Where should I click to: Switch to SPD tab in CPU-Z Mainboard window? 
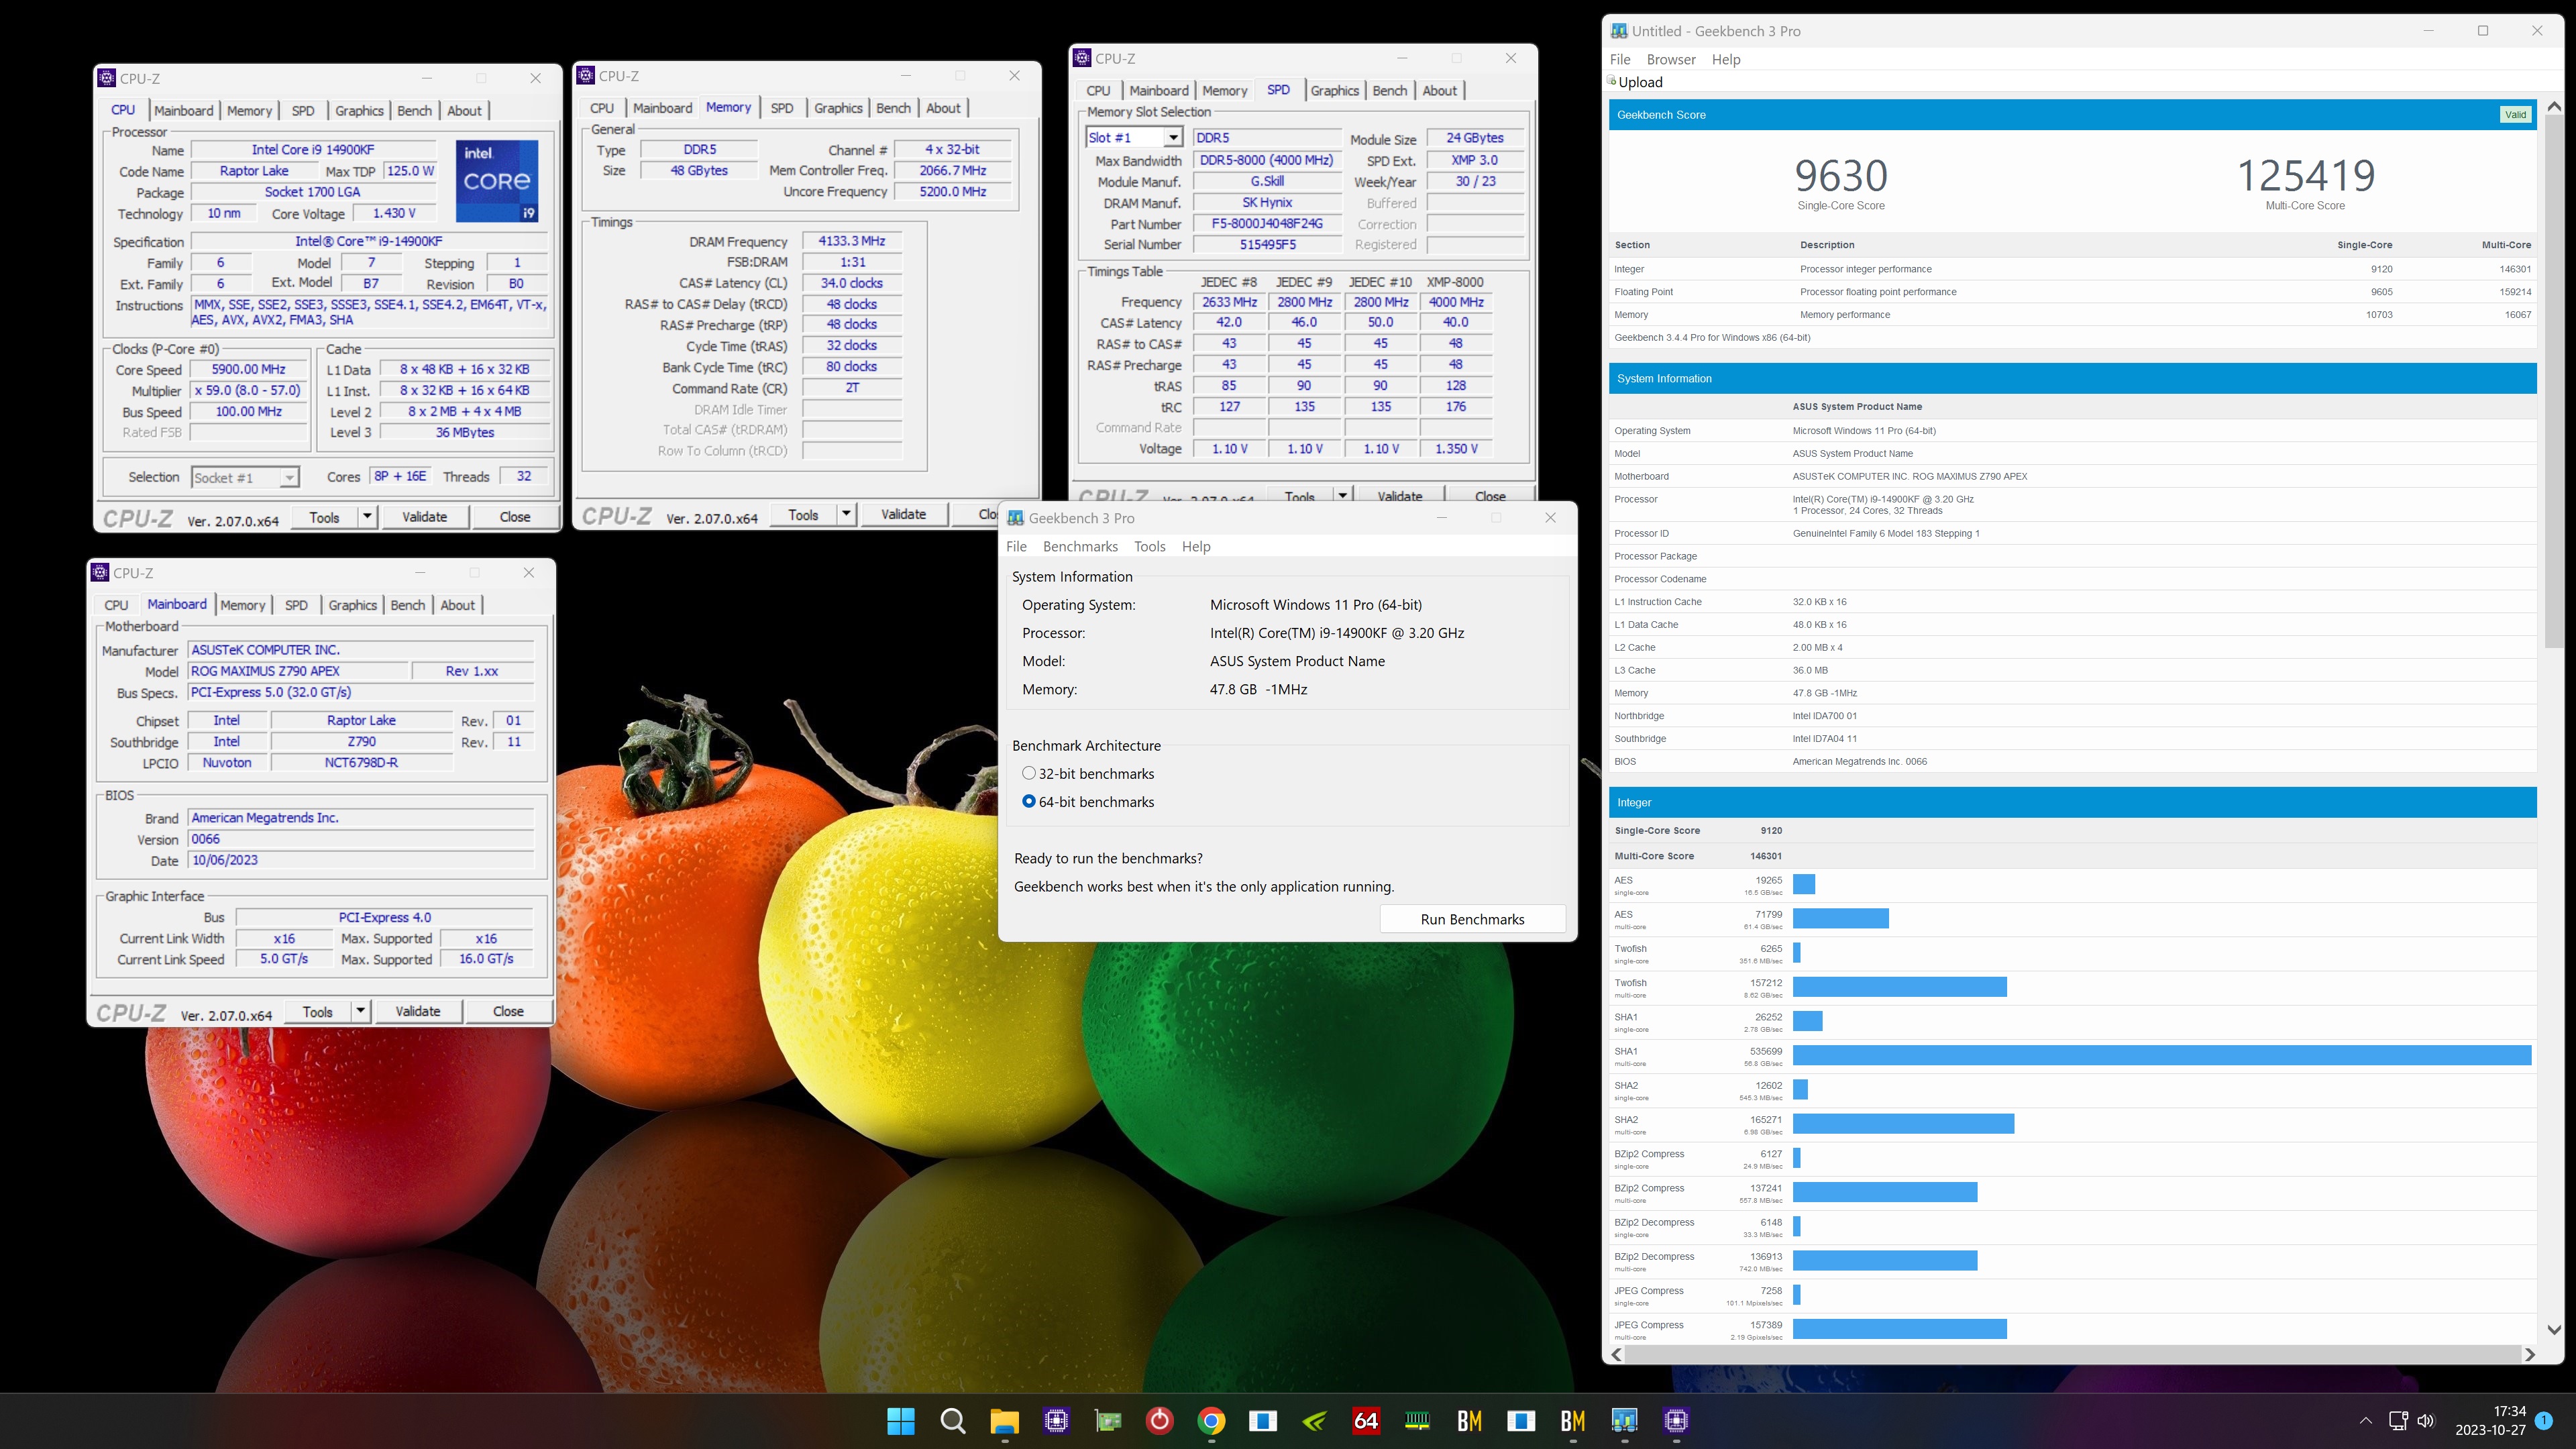pos(296,605)
